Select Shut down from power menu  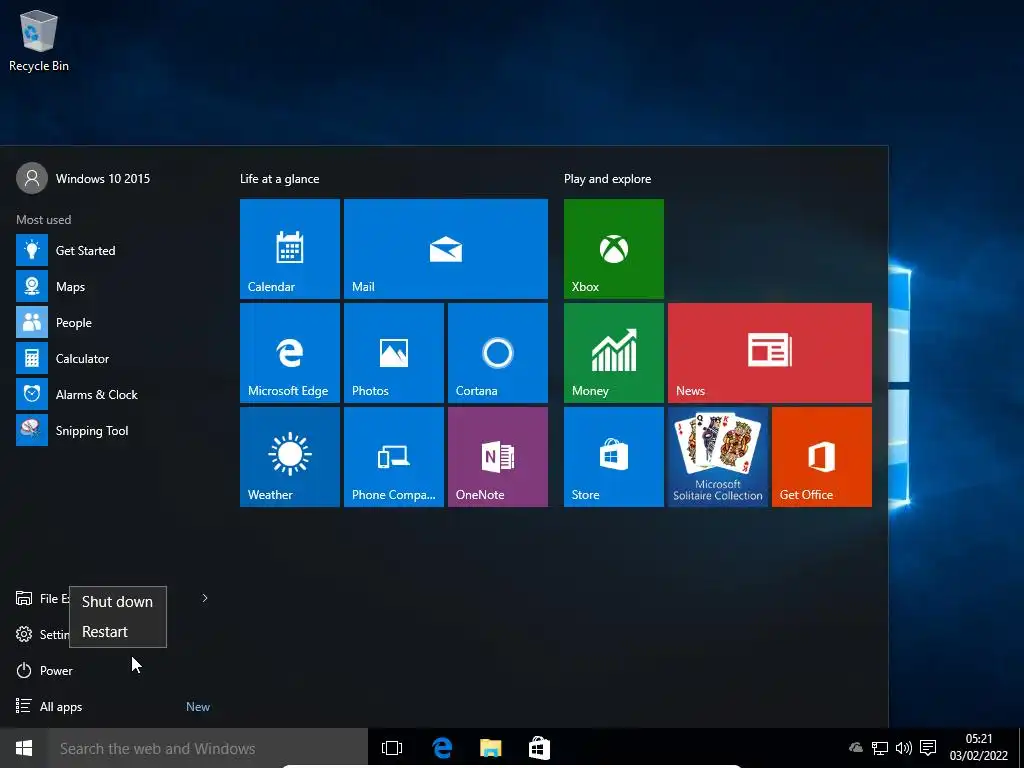coord(118,601)
